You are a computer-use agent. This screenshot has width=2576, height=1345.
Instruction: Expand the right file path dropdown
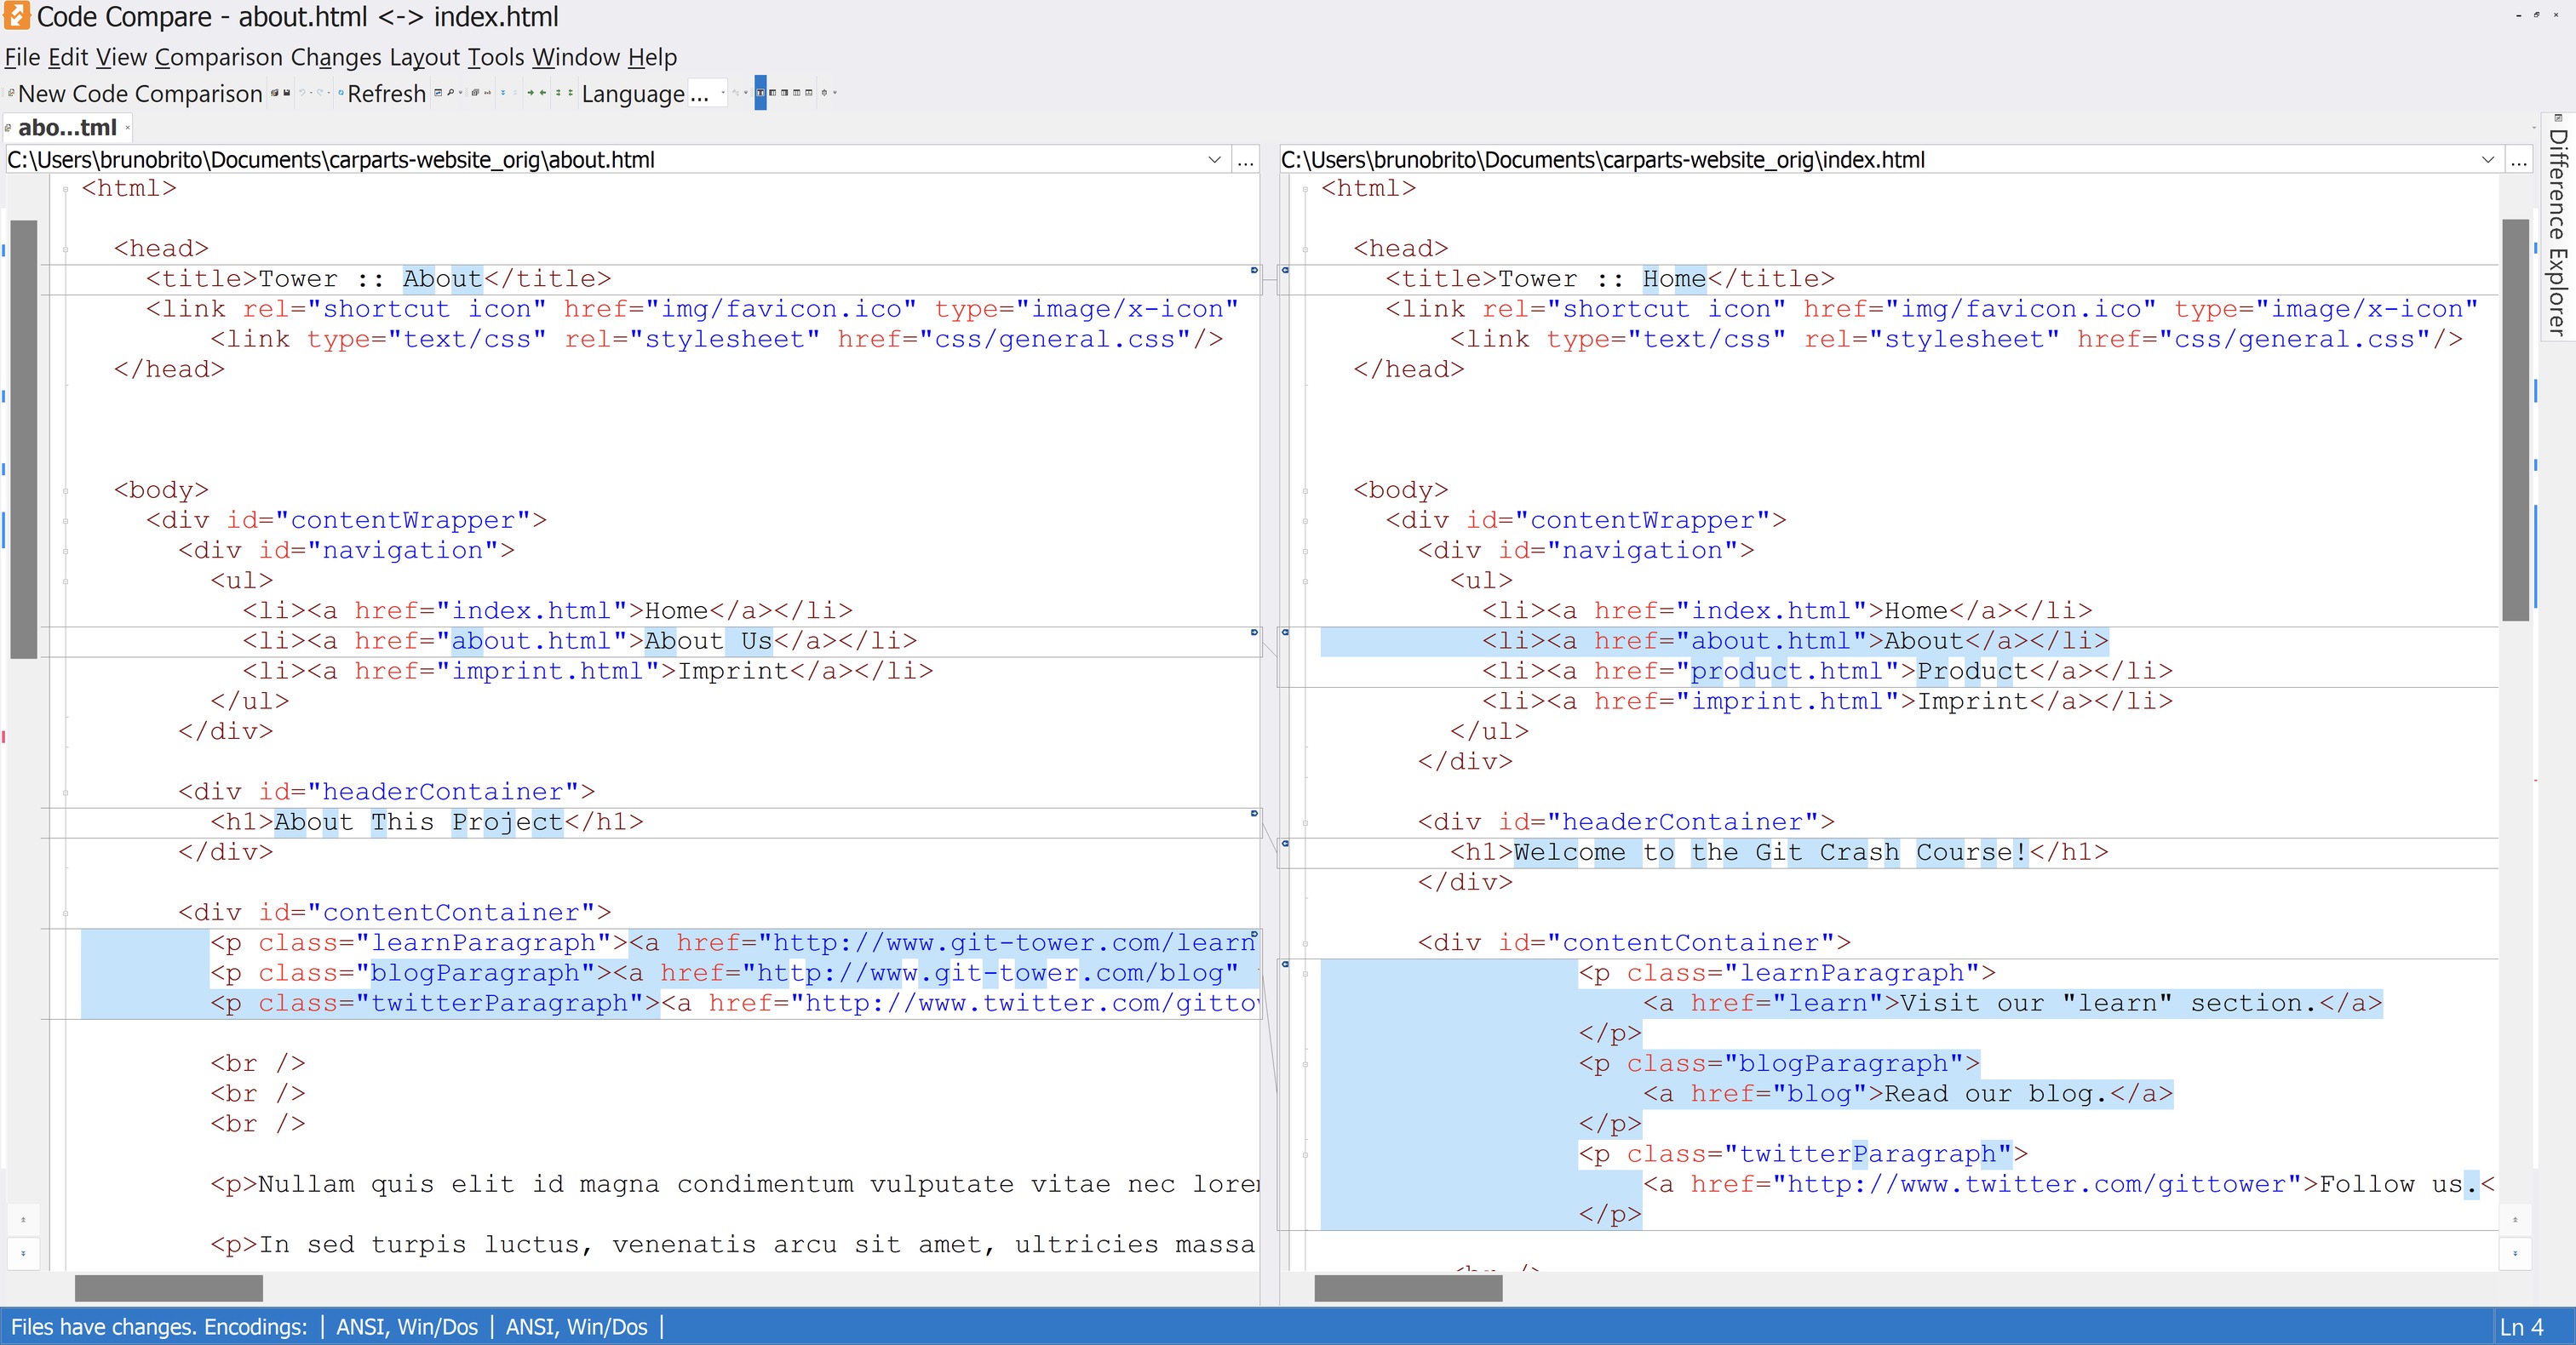coord(2487,158)
